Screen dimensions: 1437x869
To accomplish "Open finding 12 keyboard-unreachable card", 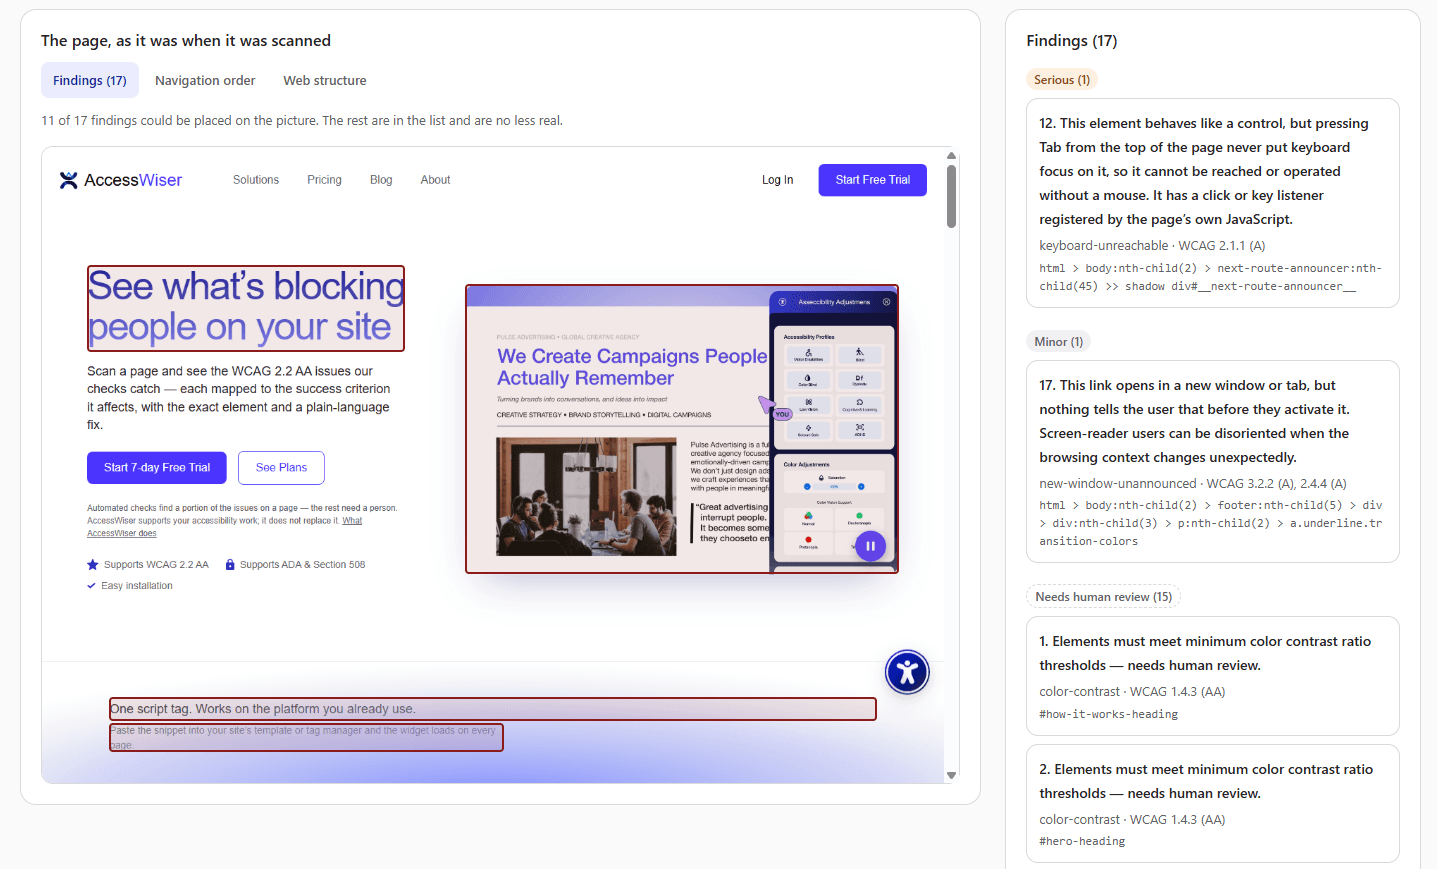I will click(x=1213, y=203).
